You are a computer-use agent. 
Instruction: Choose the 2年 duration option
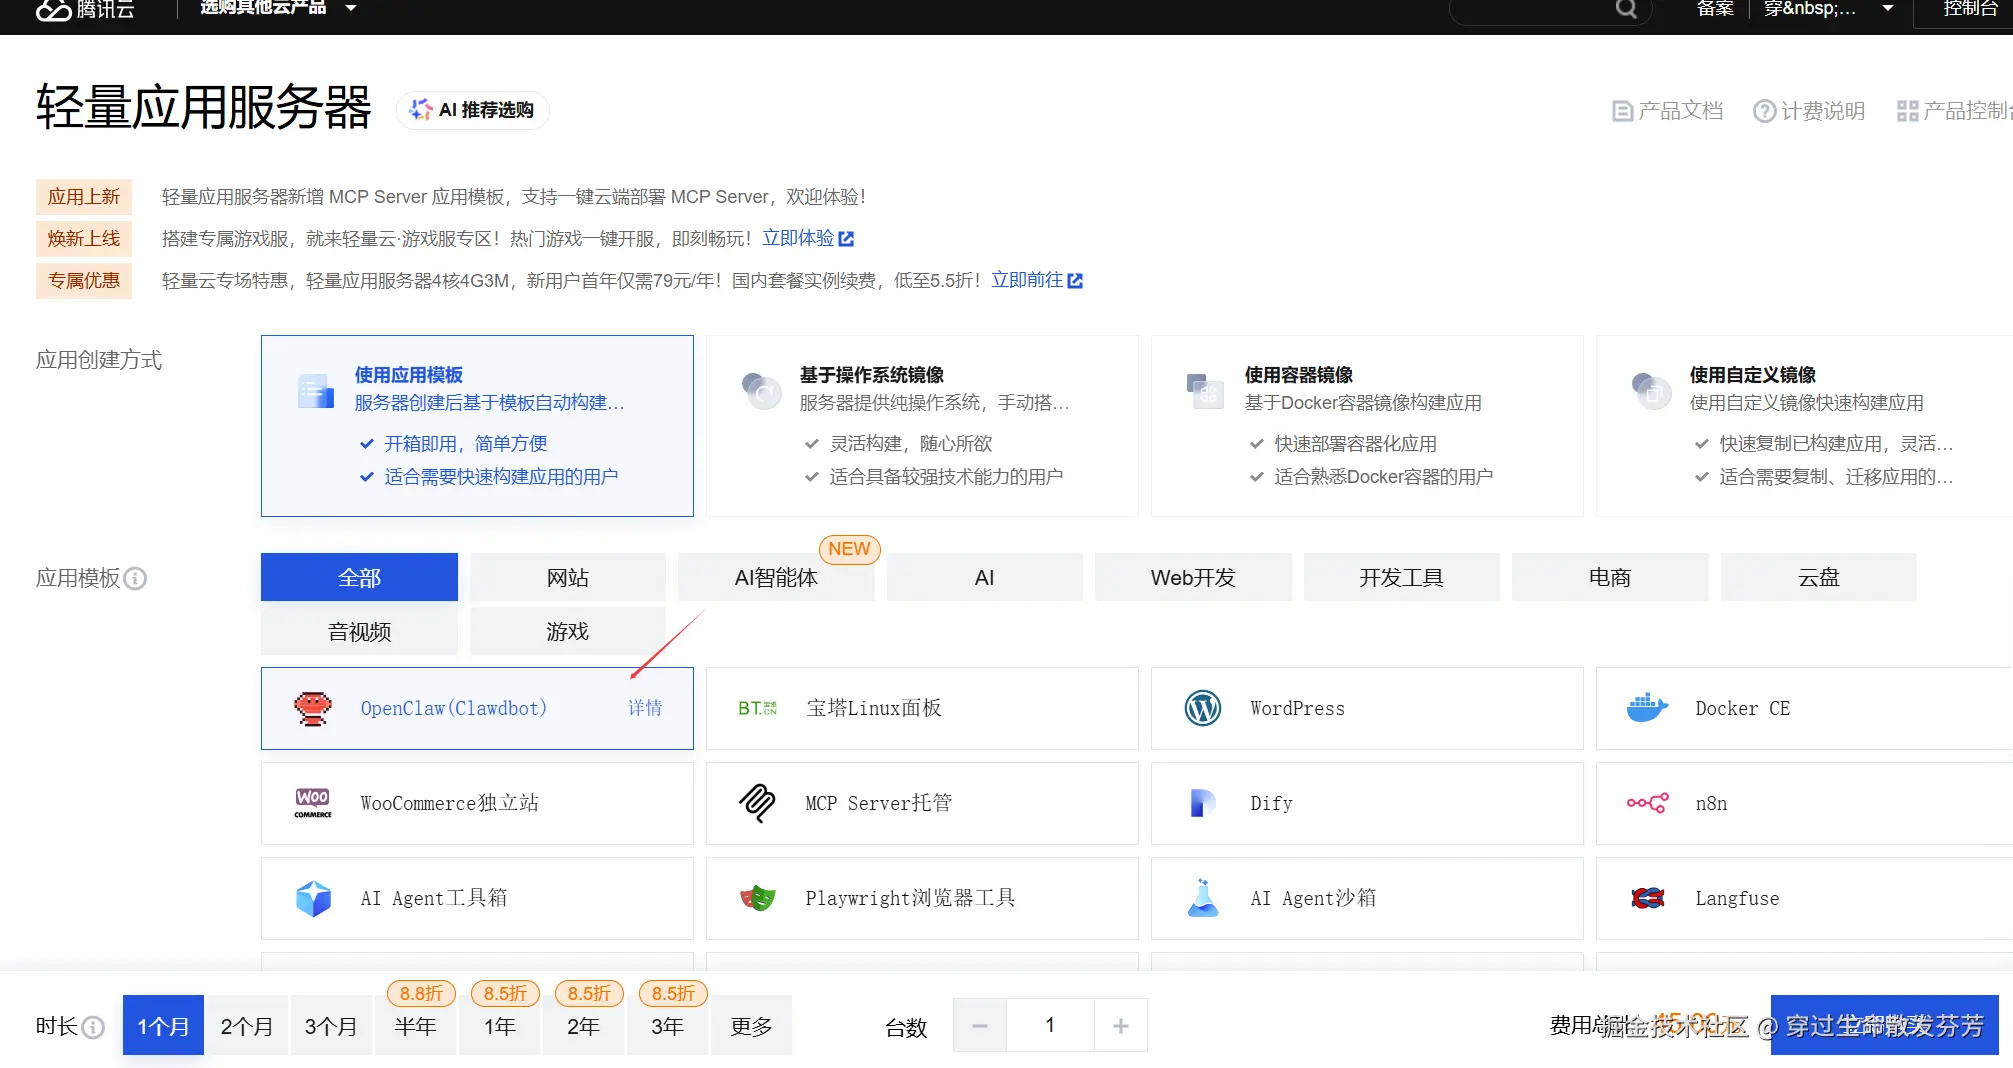(x=583, y=1025)
